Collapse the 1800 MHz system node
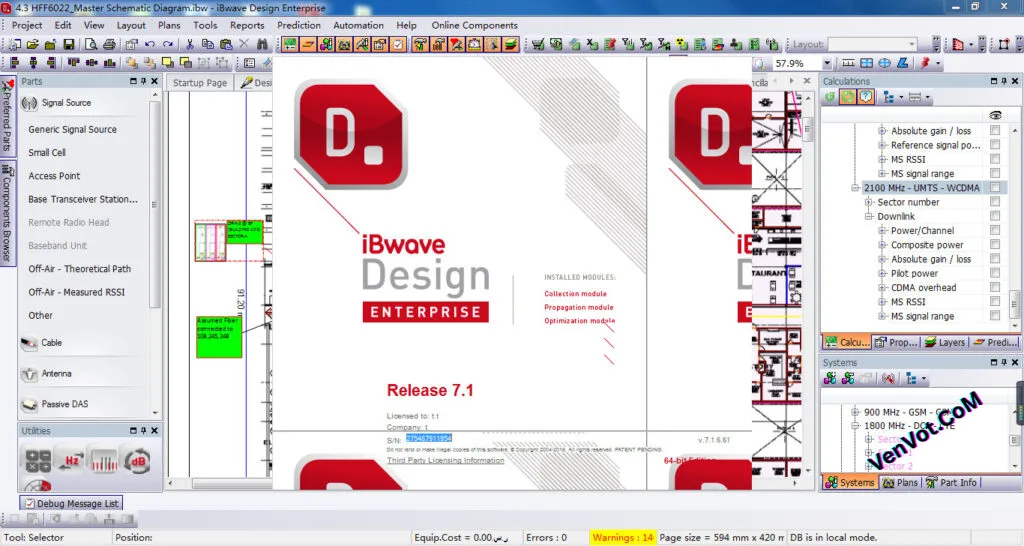1024x546 pixels. point(855,426)
